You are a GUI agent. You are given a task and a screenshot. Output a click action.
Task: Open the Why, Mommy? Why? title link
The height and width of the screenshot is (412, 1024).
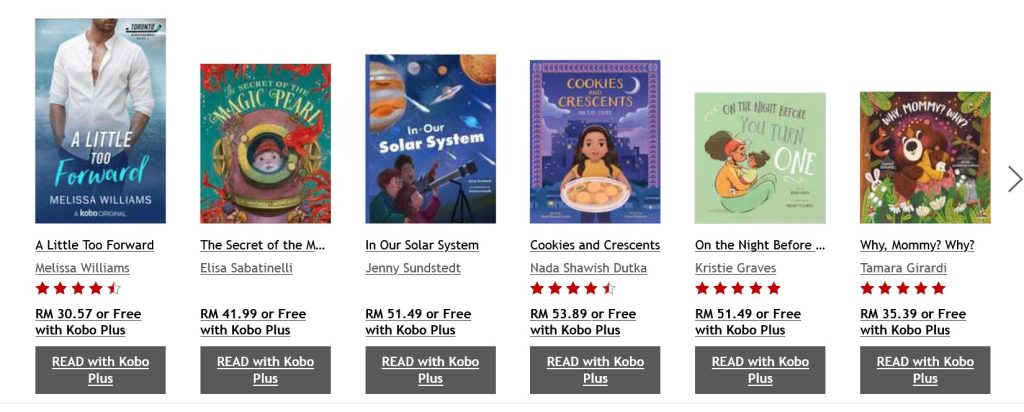click(917, 245)
